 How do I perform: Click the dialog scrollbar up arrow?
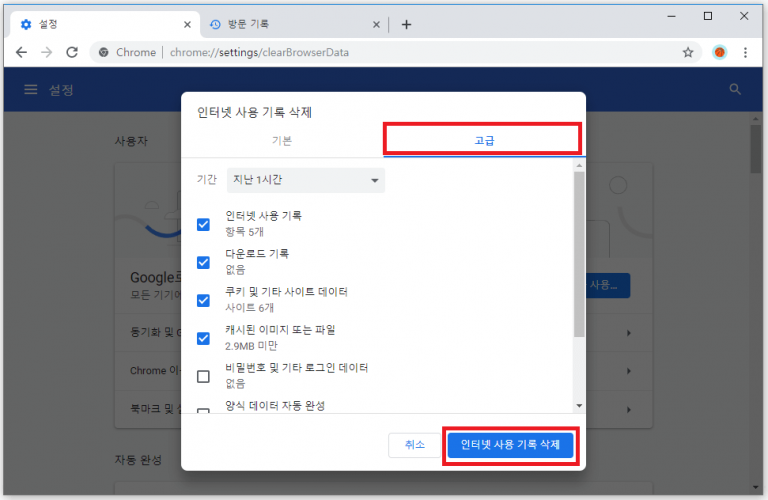(579, 166)
